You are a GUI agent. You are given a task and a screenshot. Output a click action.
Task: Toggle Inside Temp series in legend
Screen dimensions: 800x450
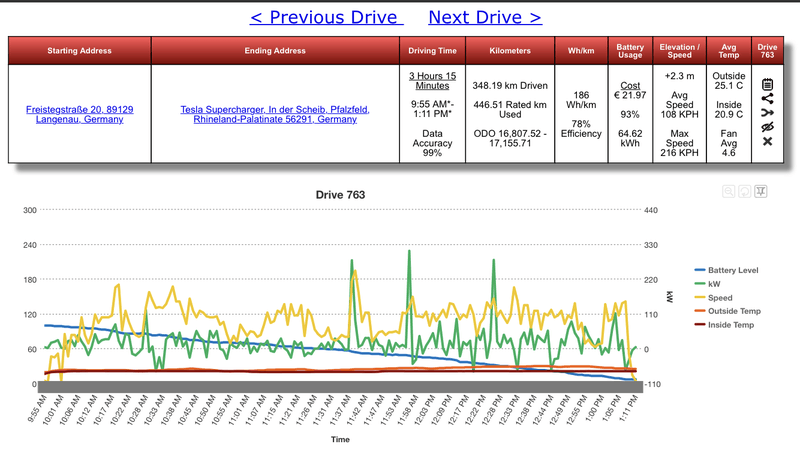pos(724,324)
